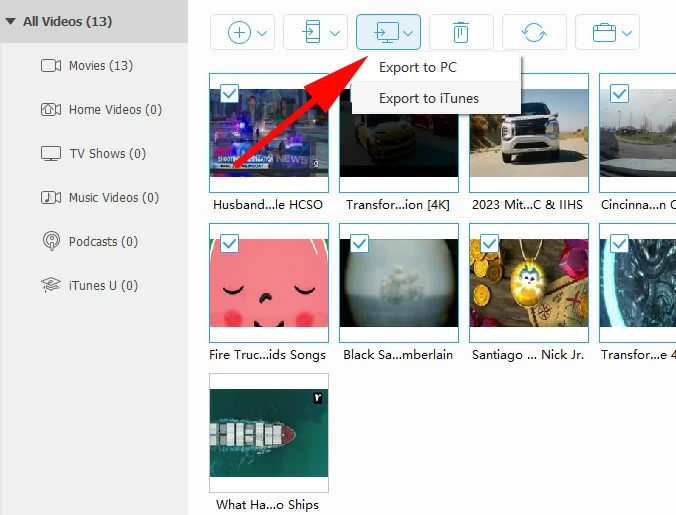Select iTunes U in sidebar
This screenshot has width=676, height=515.
(102, 286)
